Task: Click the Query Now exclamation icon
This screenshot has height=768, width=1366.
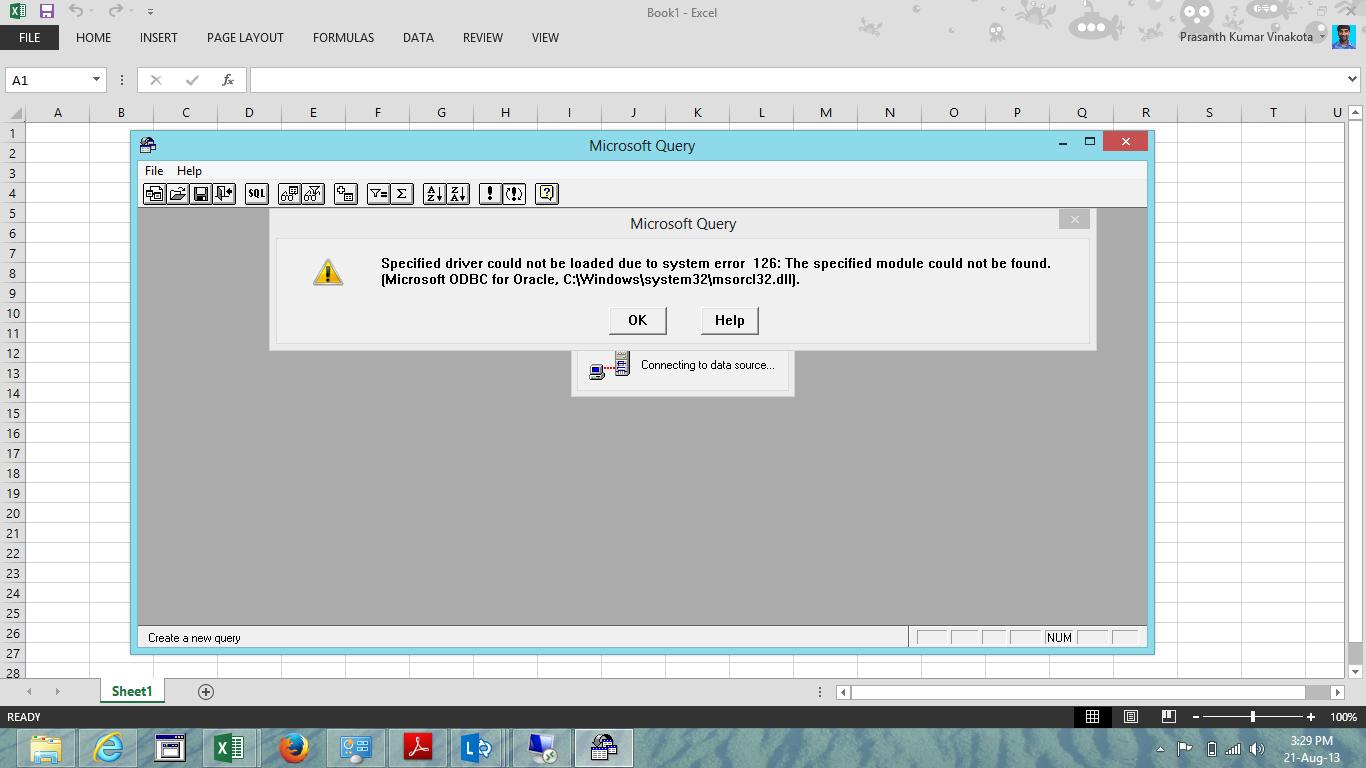Action: click(x=490, y=194)
